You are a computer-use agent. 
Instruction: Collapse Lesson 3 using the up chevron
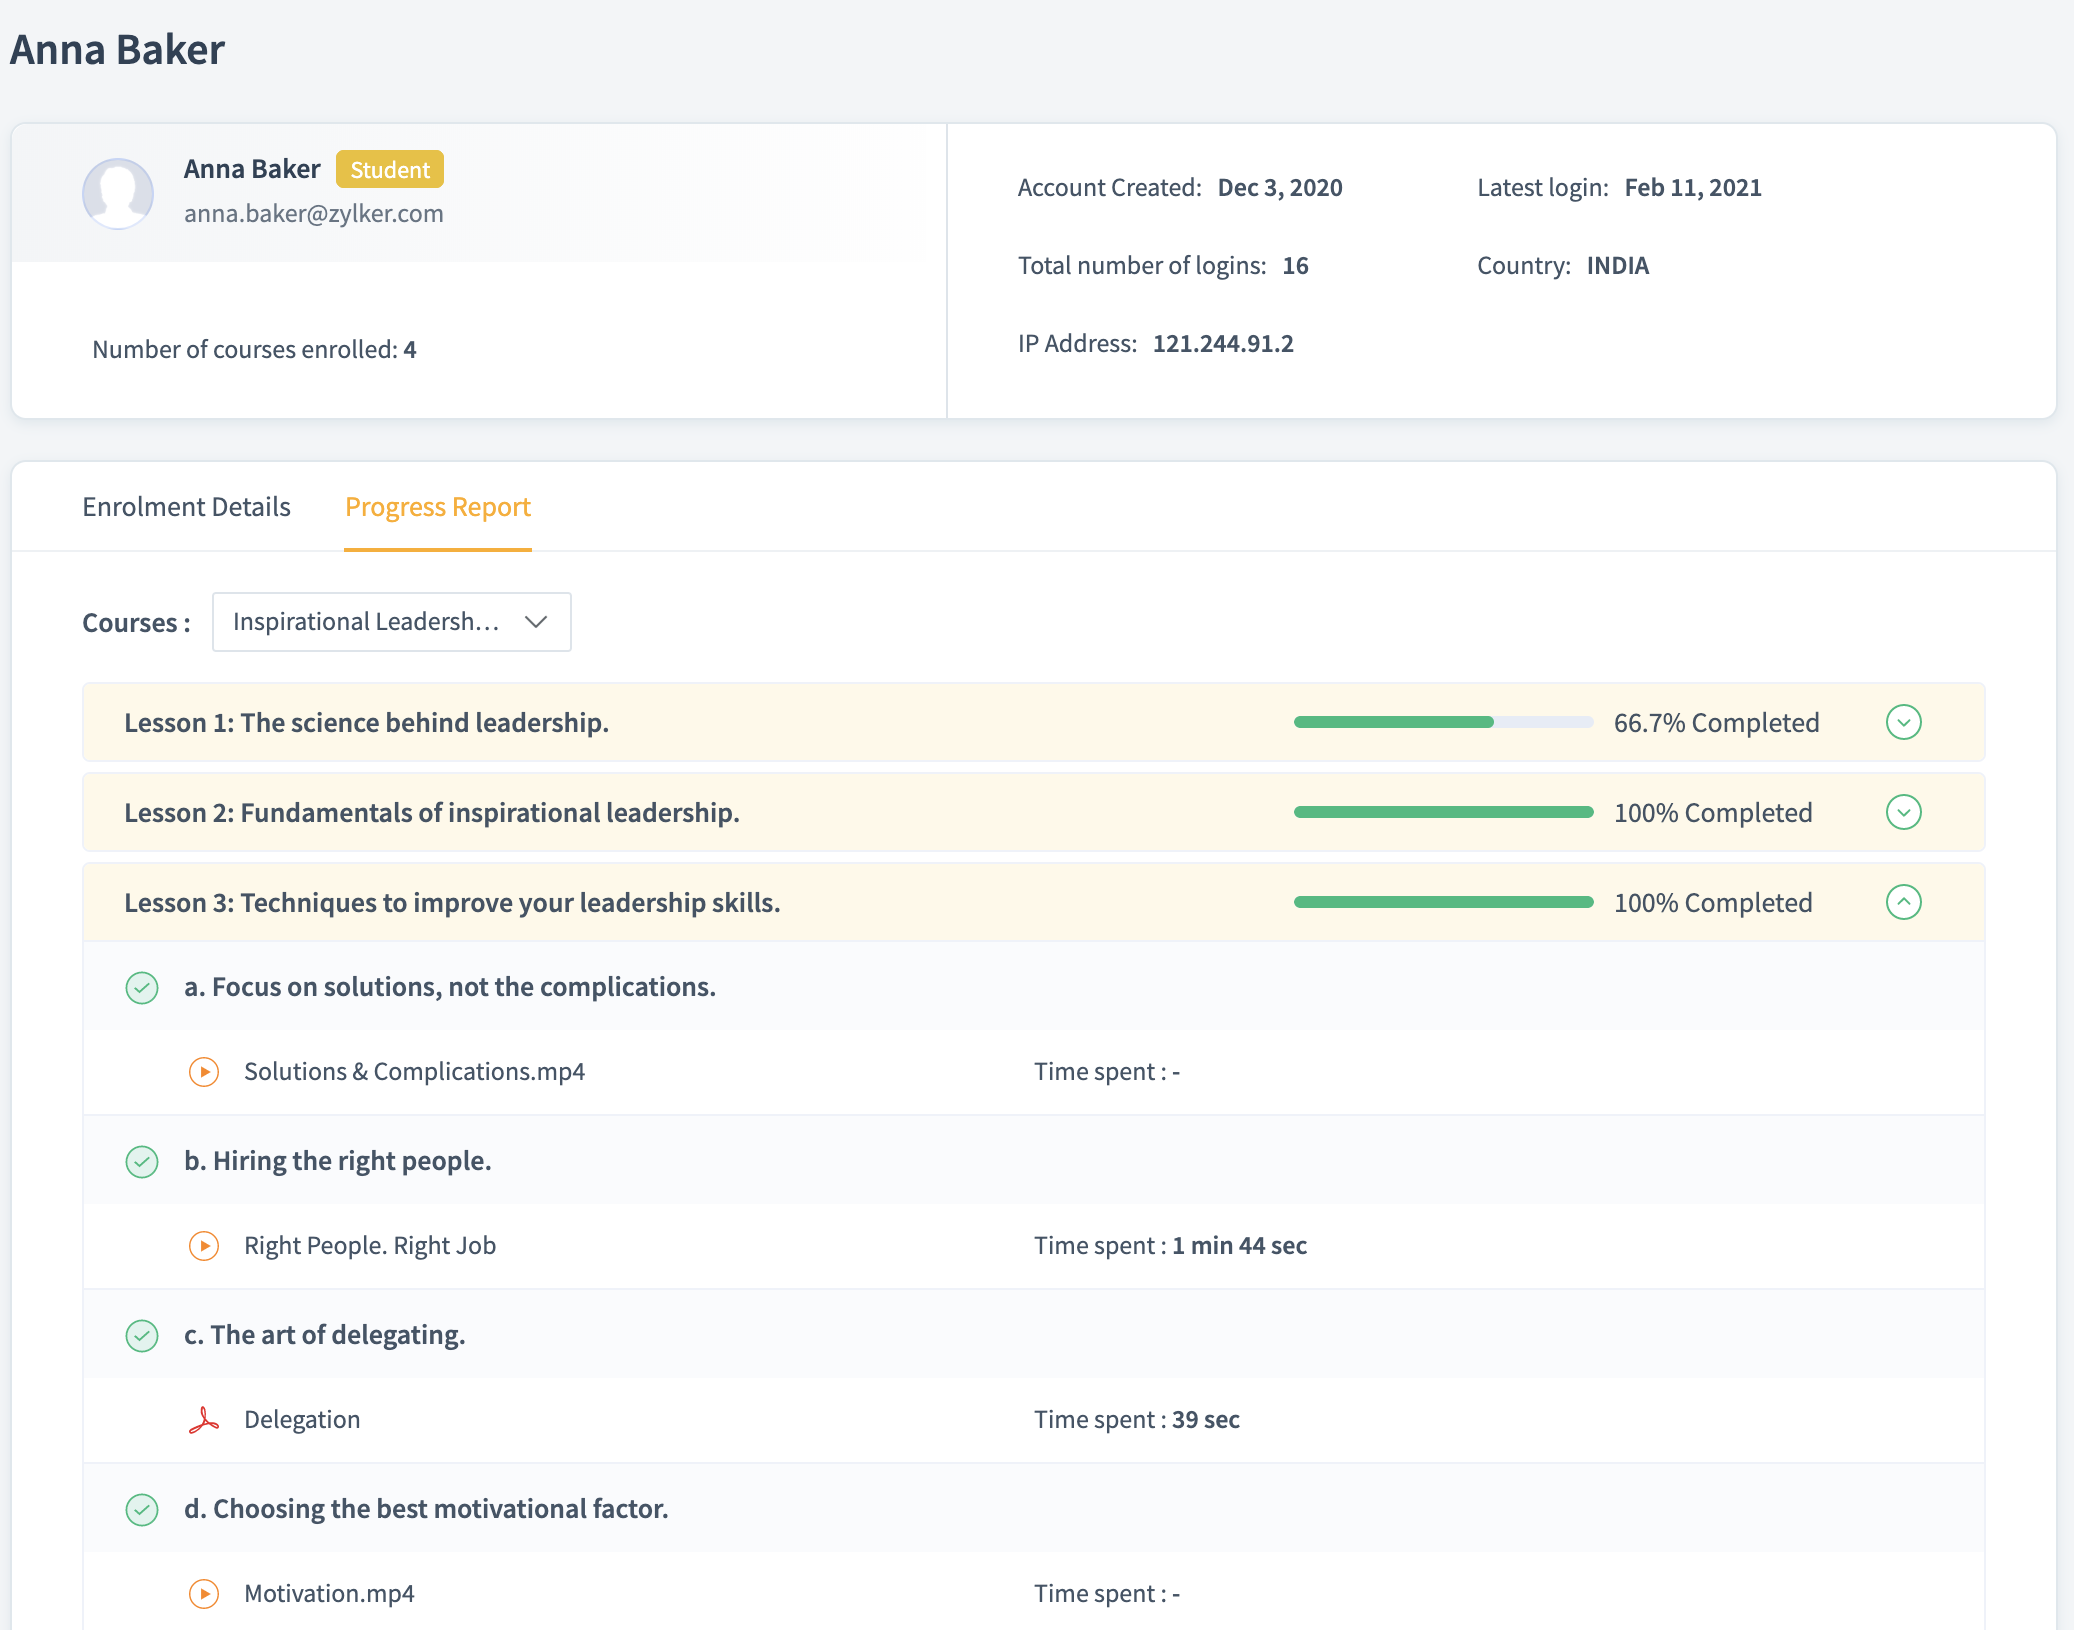pos(1903,902)
